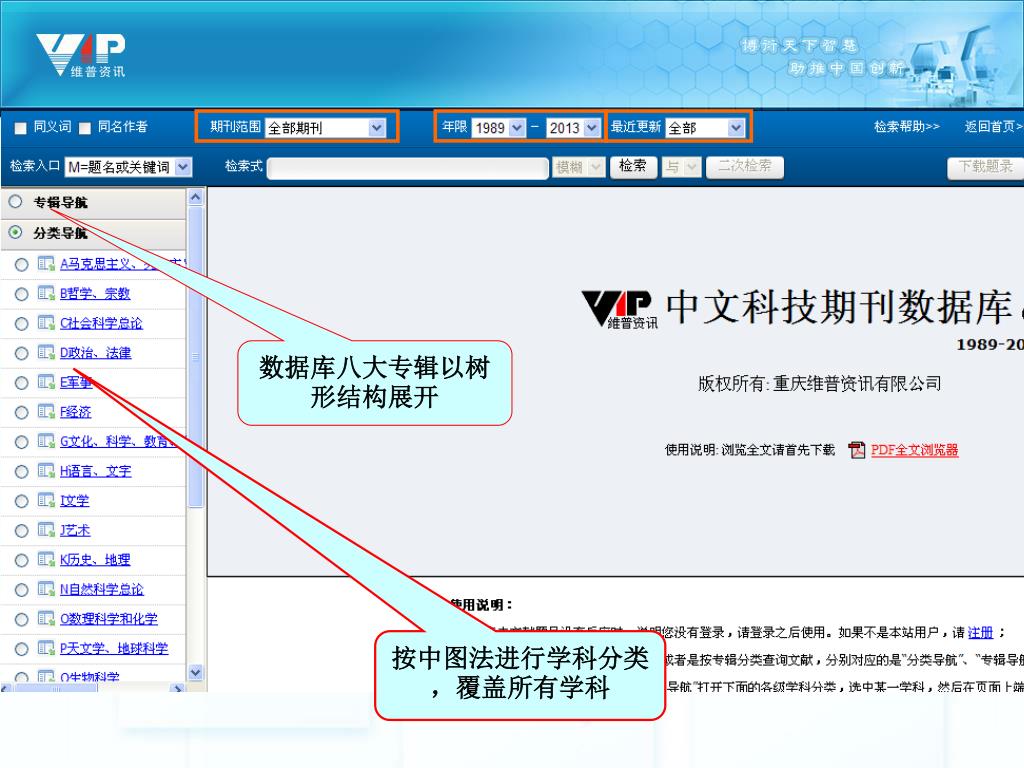The image size is (1024, 768).
Task: Select radio button for B哲学、宗教
Action: [x=22, y=294]
